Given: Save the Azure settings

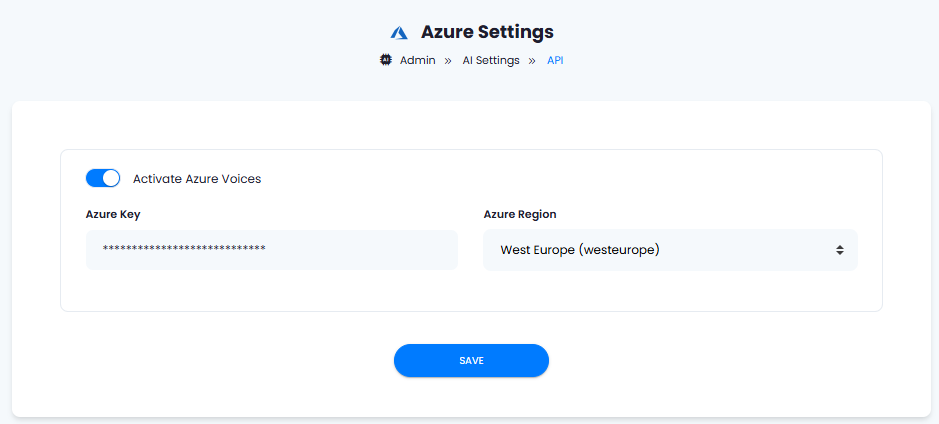Looking at the screenshot, I should (471, 361).
